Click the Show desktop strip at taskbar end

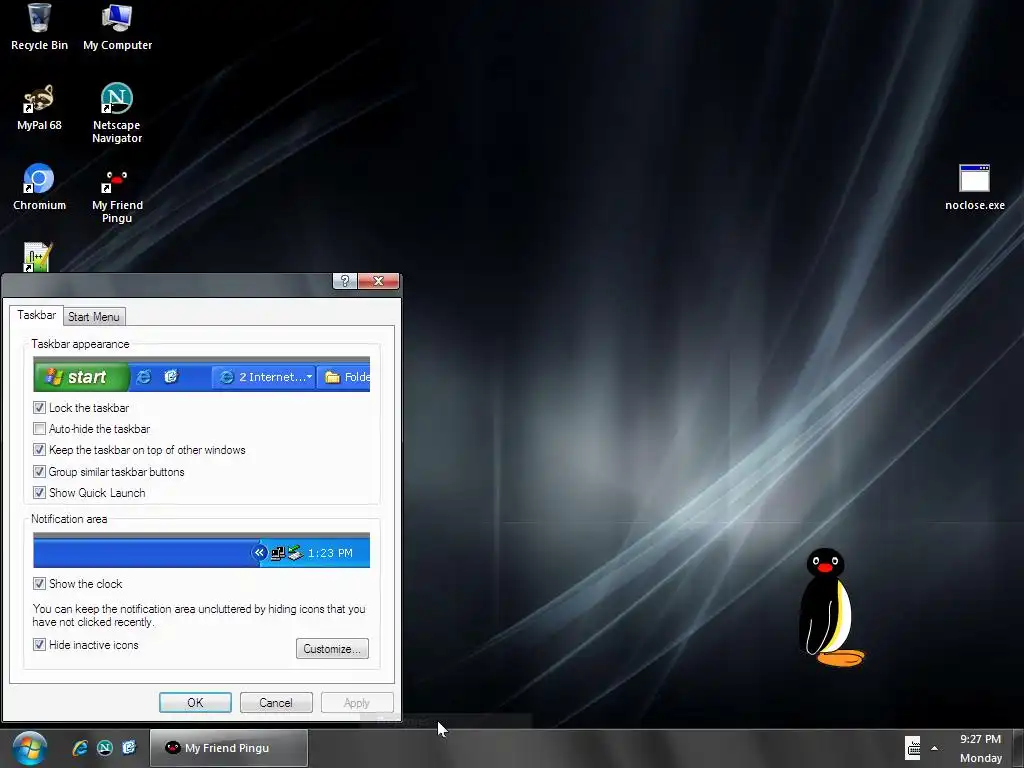(1018, 748)
